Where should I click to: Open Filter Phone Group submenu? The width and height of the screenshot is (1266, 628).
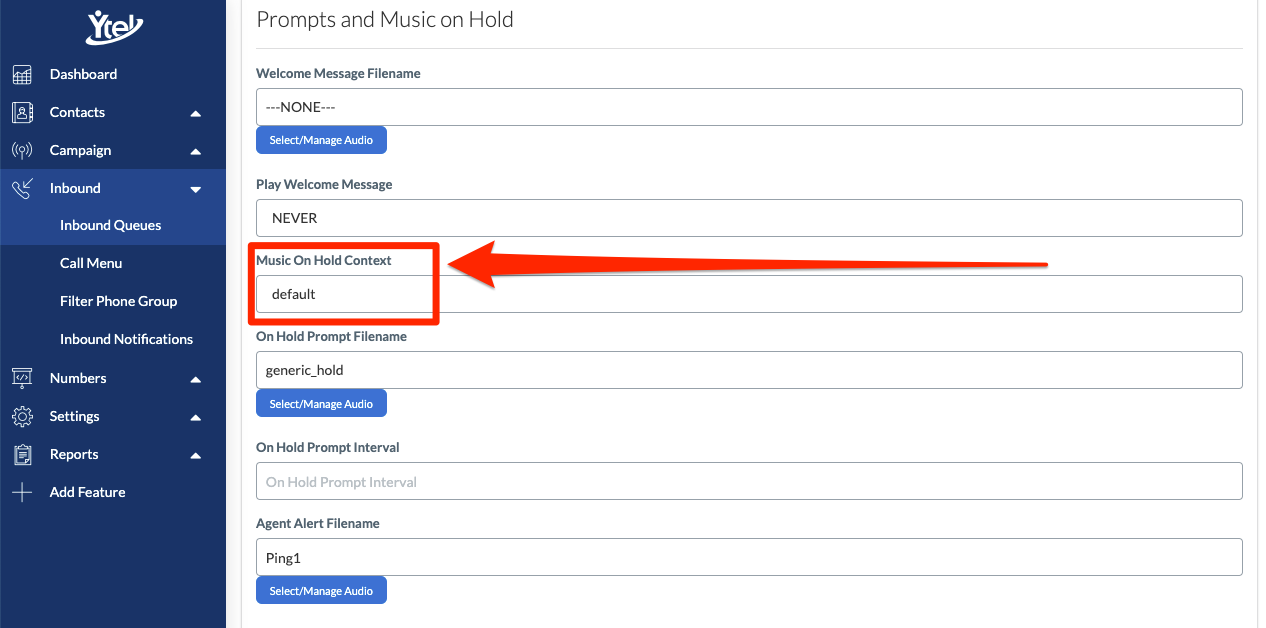tap(118, 301)
